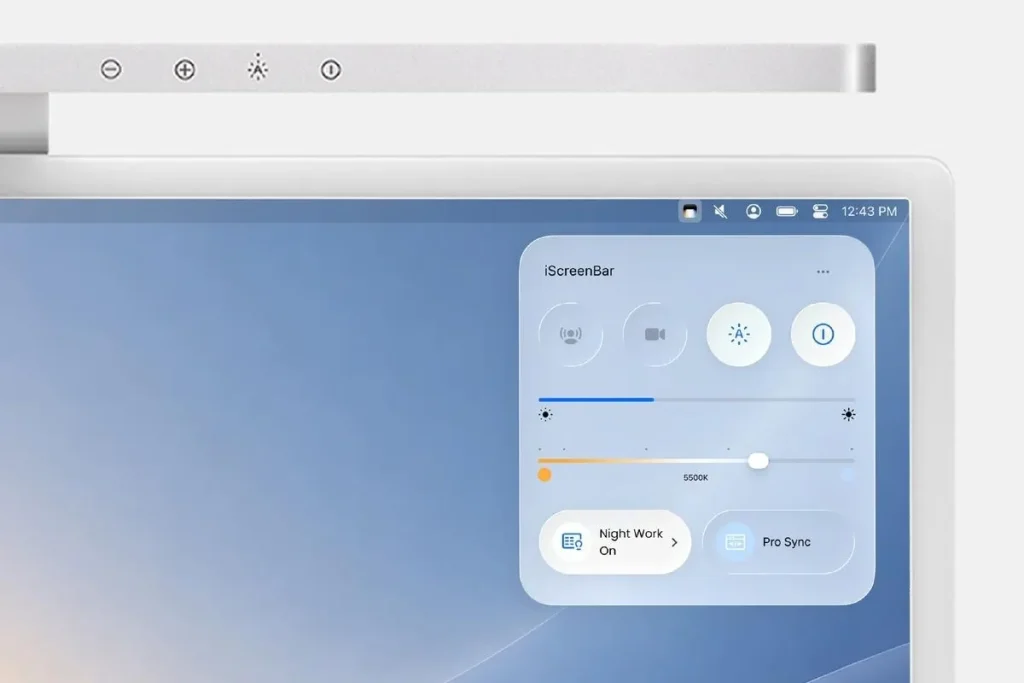The width and height of the screenshot is (1024, 683).
Task: Click the iScreenBar panel title
Action: click(579, 271)
